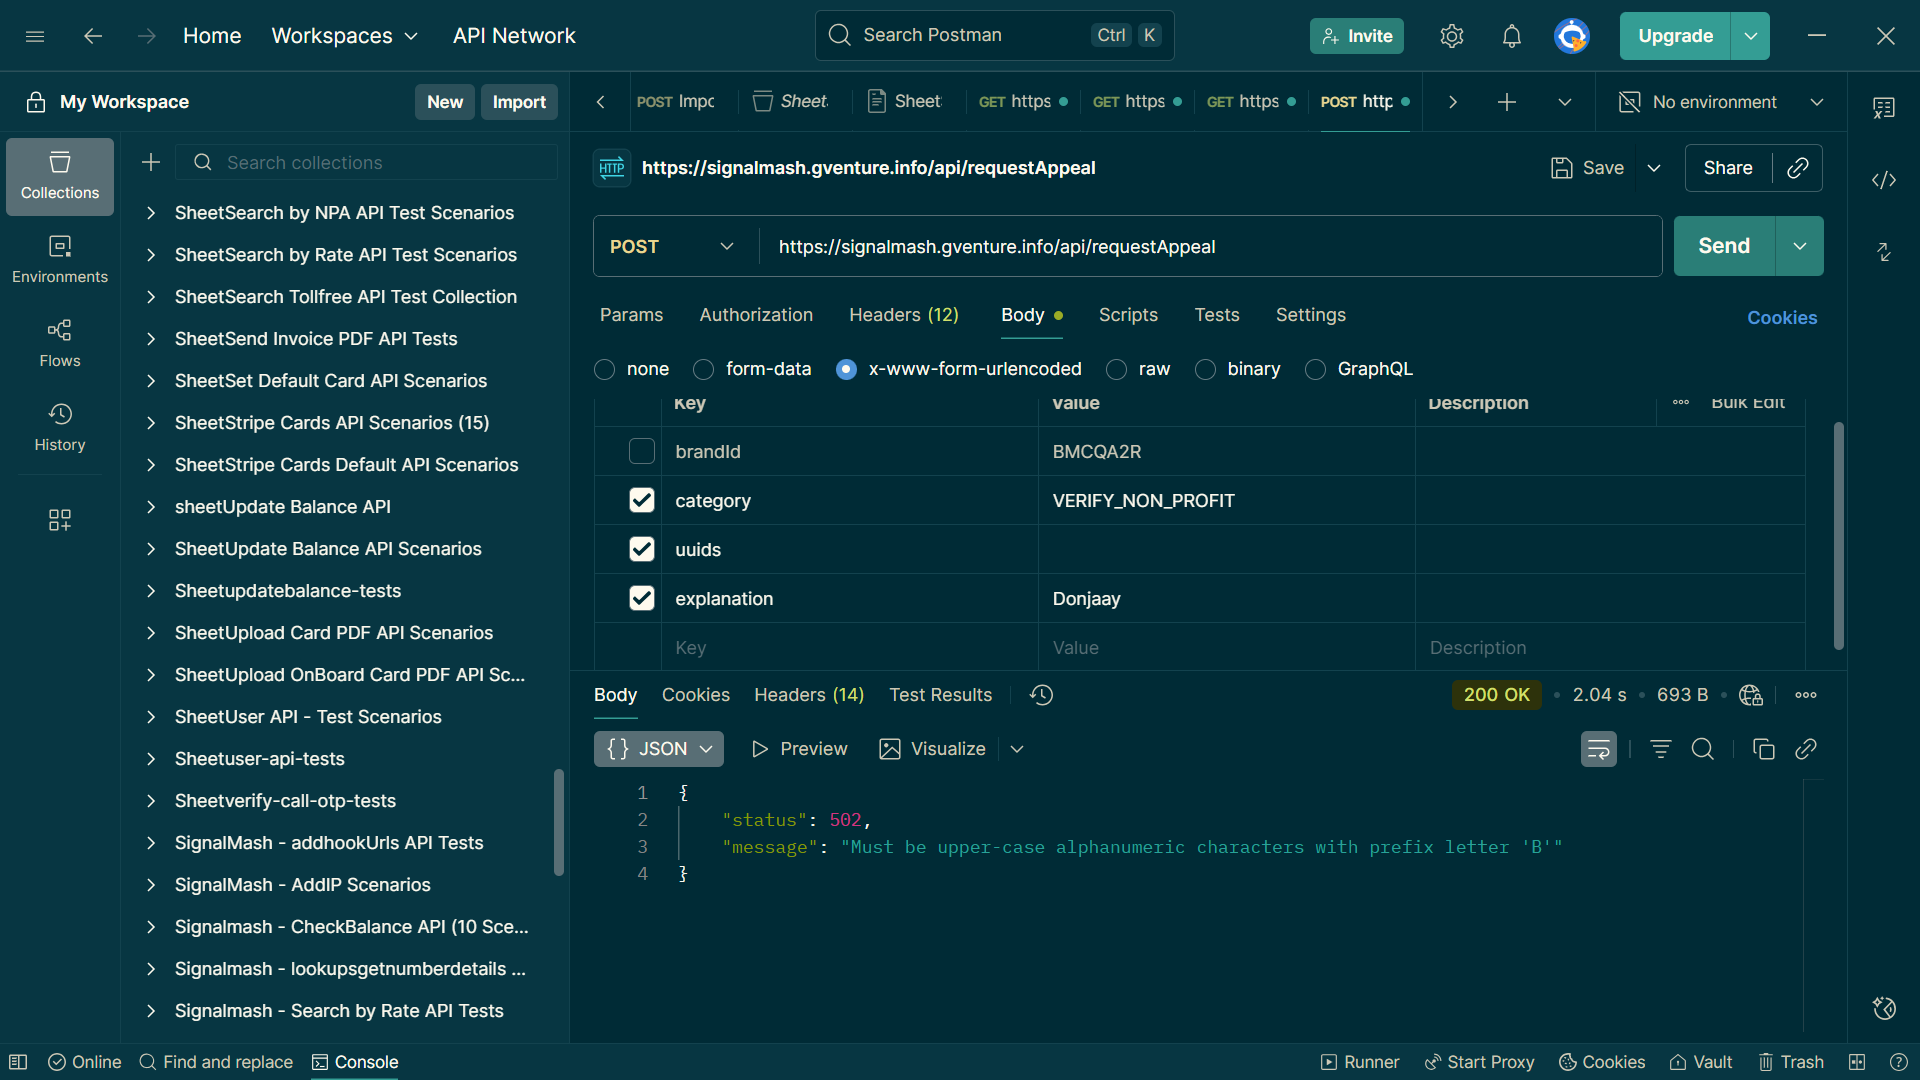This screenshot has width=1920, height=1080.
Task: Enable the brandId parameter checkbox
Action: [x=641, y=451]
